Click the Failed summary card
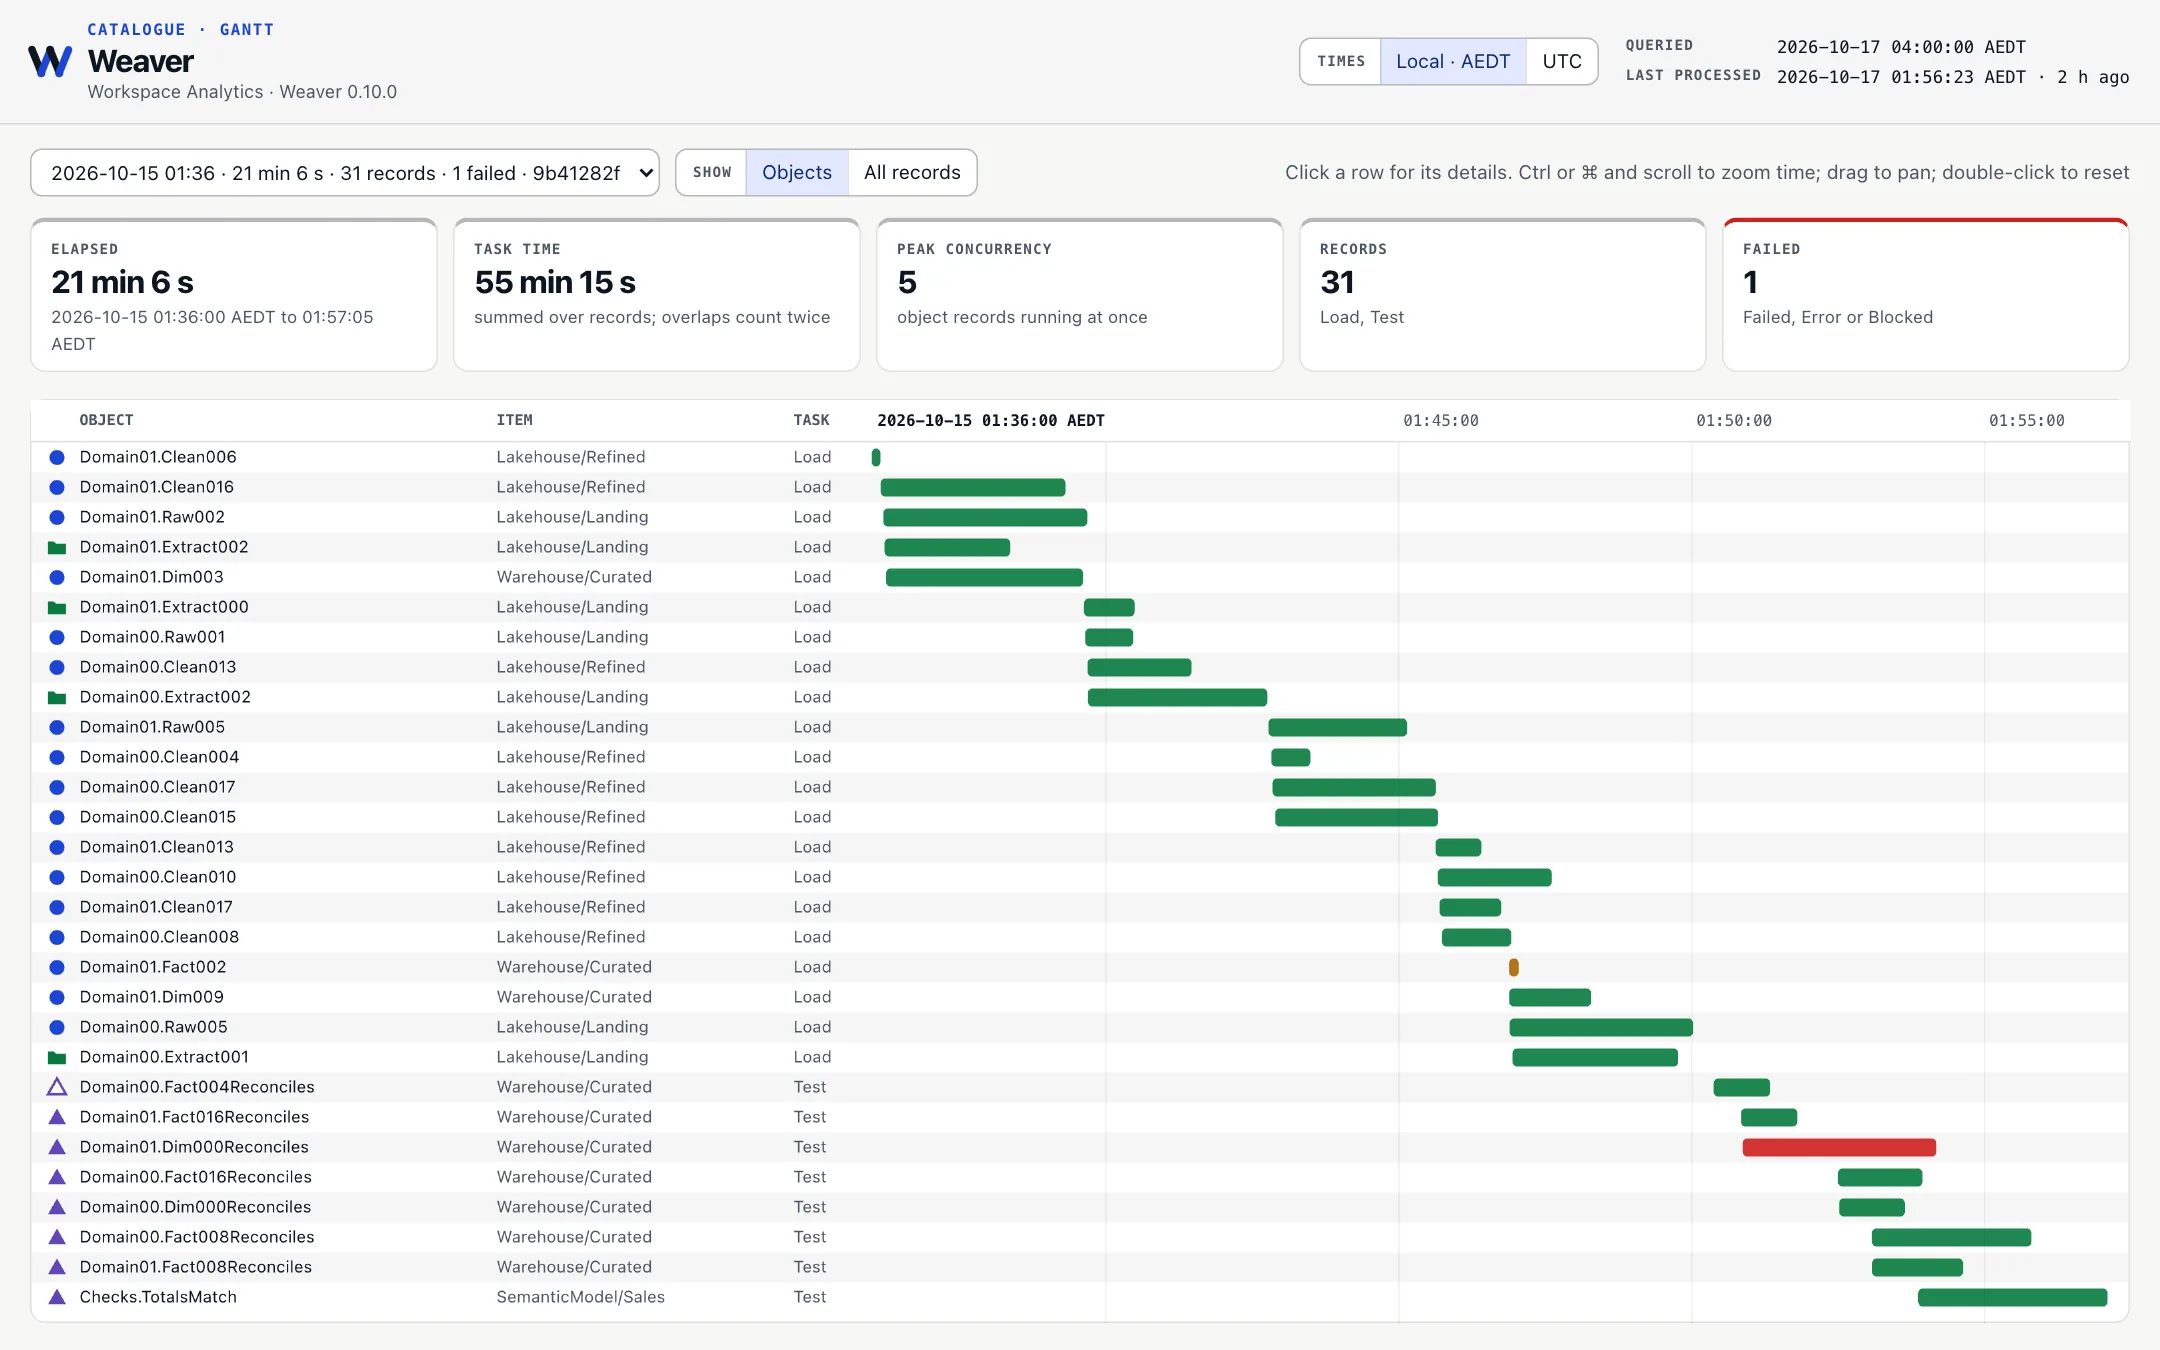This screenshot has width=2160, height=1350. coord(1925,295)
